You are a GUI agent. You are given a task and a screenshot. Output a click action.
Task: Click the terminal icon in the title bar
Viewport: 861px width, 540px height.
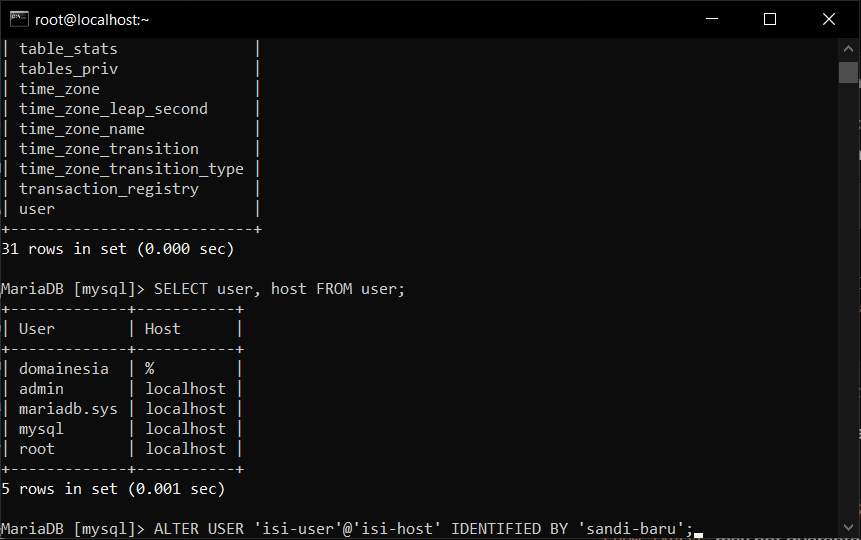[x=18, y=19]
